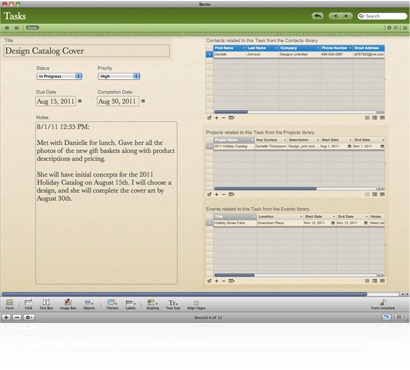Use Events table horizontal scrollbar
The width and height of the screenshot is (410, 370).
click(x=234, y=275)
